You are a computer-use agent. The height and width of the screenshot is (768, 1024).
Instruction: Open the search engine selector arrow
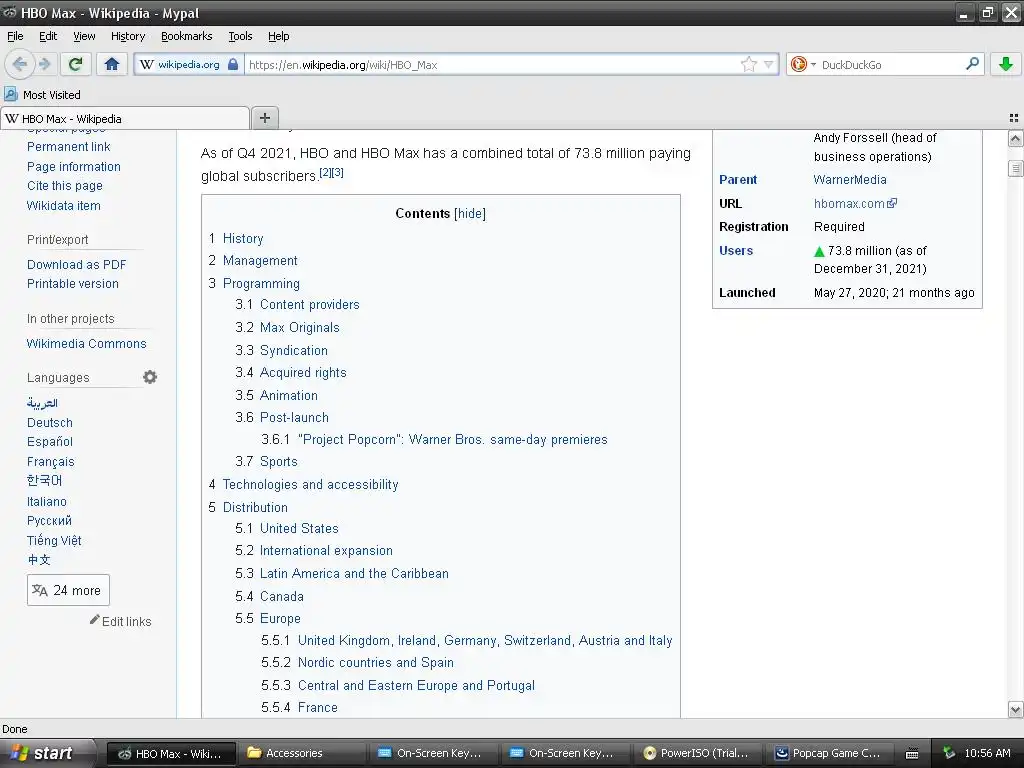[x=813, y=65]
